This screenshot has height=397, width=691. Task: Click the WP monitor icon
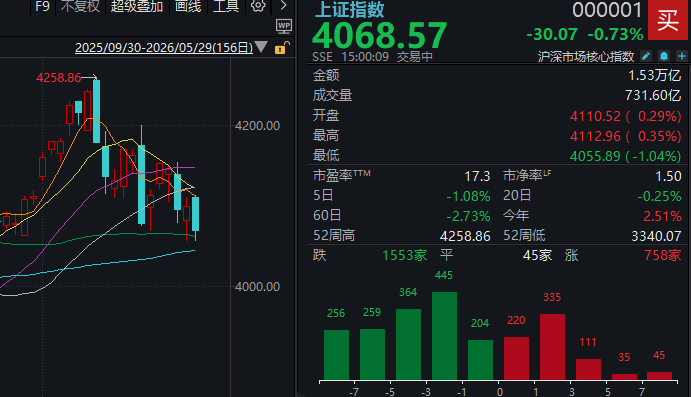coord(284,27)
